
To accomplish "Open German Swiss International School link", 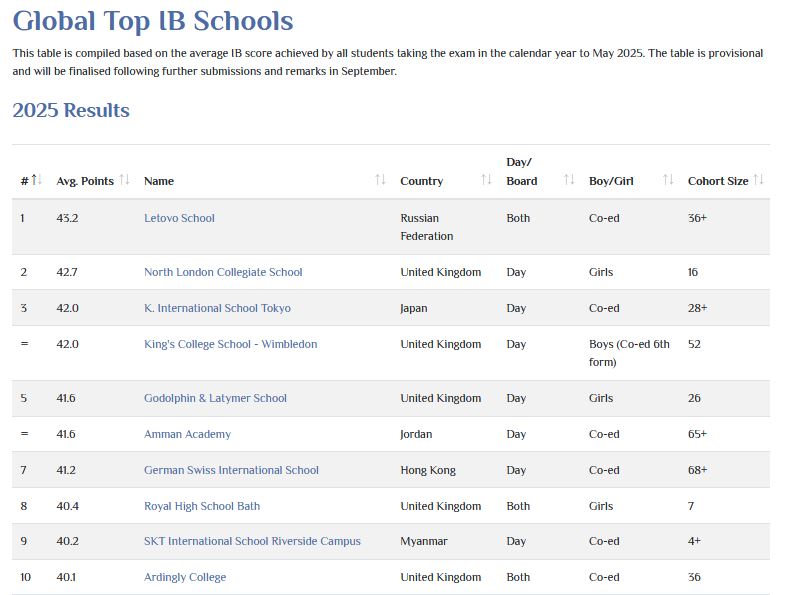I will point(231,470).
